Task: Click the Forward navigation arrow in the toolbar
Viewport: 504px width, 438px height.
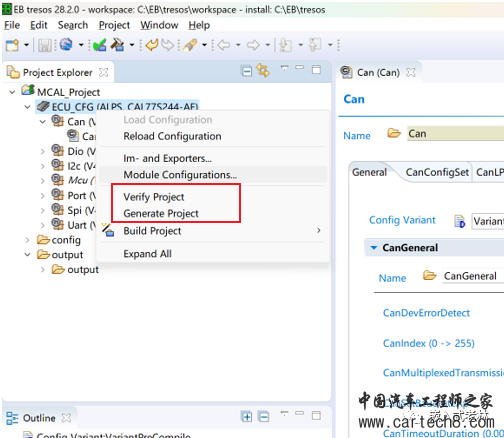Action: click(x=253, y=45)
